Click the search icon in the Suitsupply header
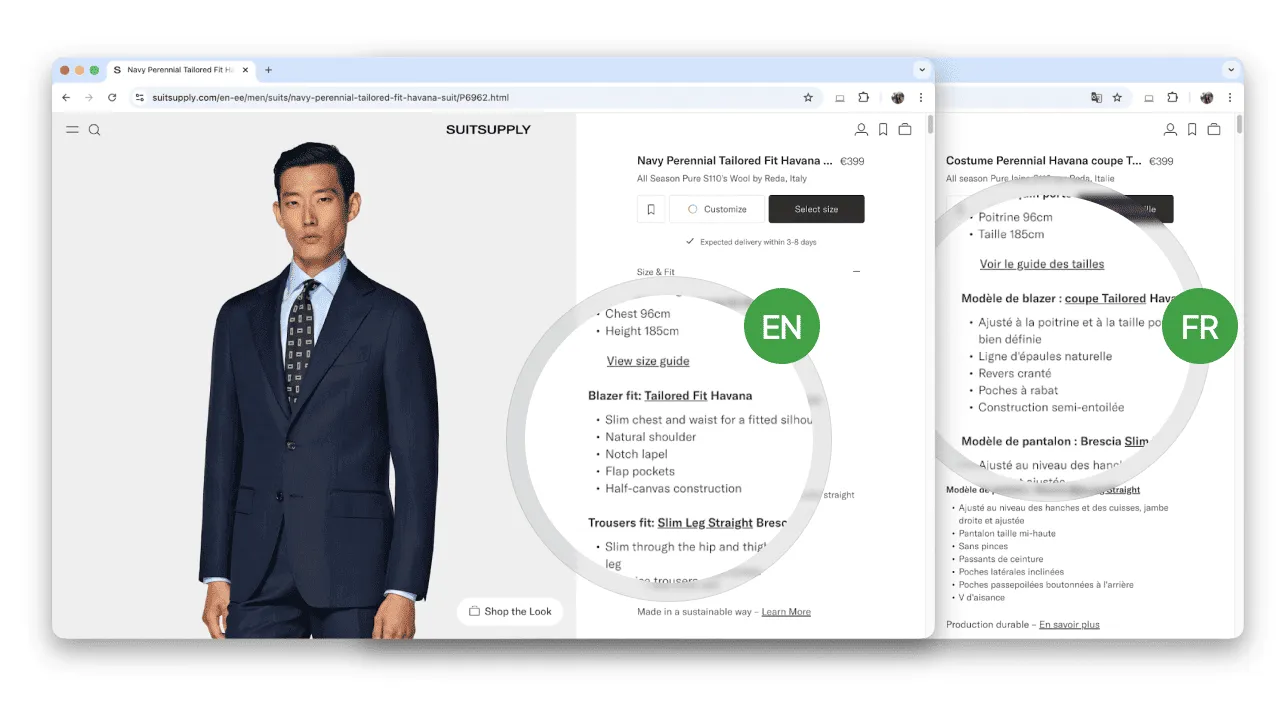 pos(94,129)
